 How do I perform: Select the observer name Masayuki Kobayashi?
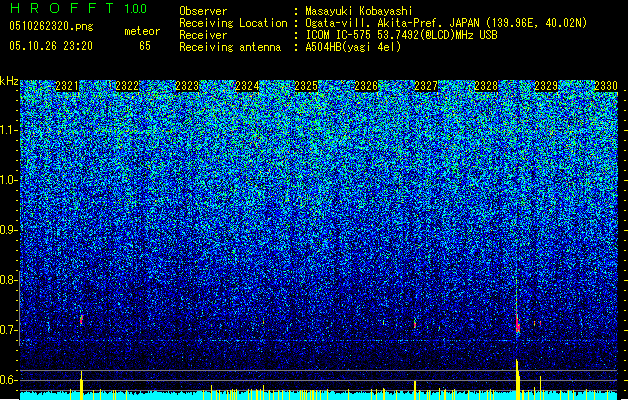[x=359, y=11]
